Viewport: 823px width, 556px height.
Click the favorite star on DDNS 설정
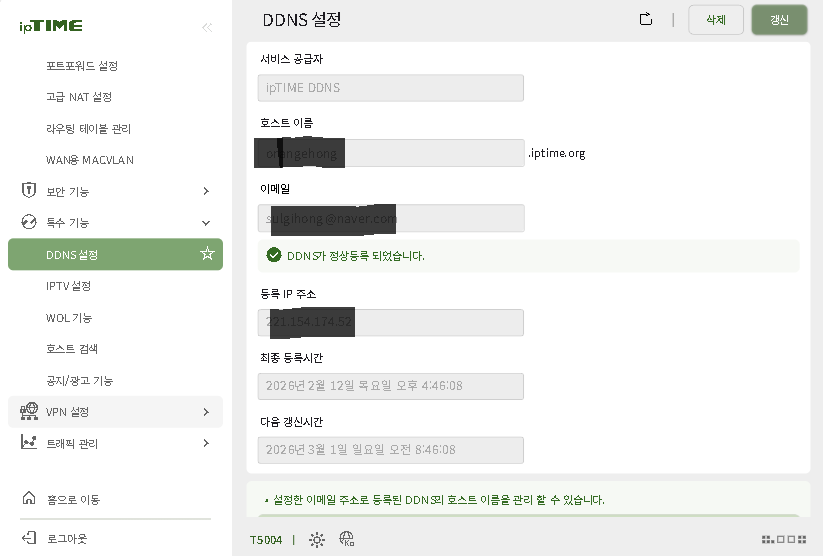[x=207, y=254]
